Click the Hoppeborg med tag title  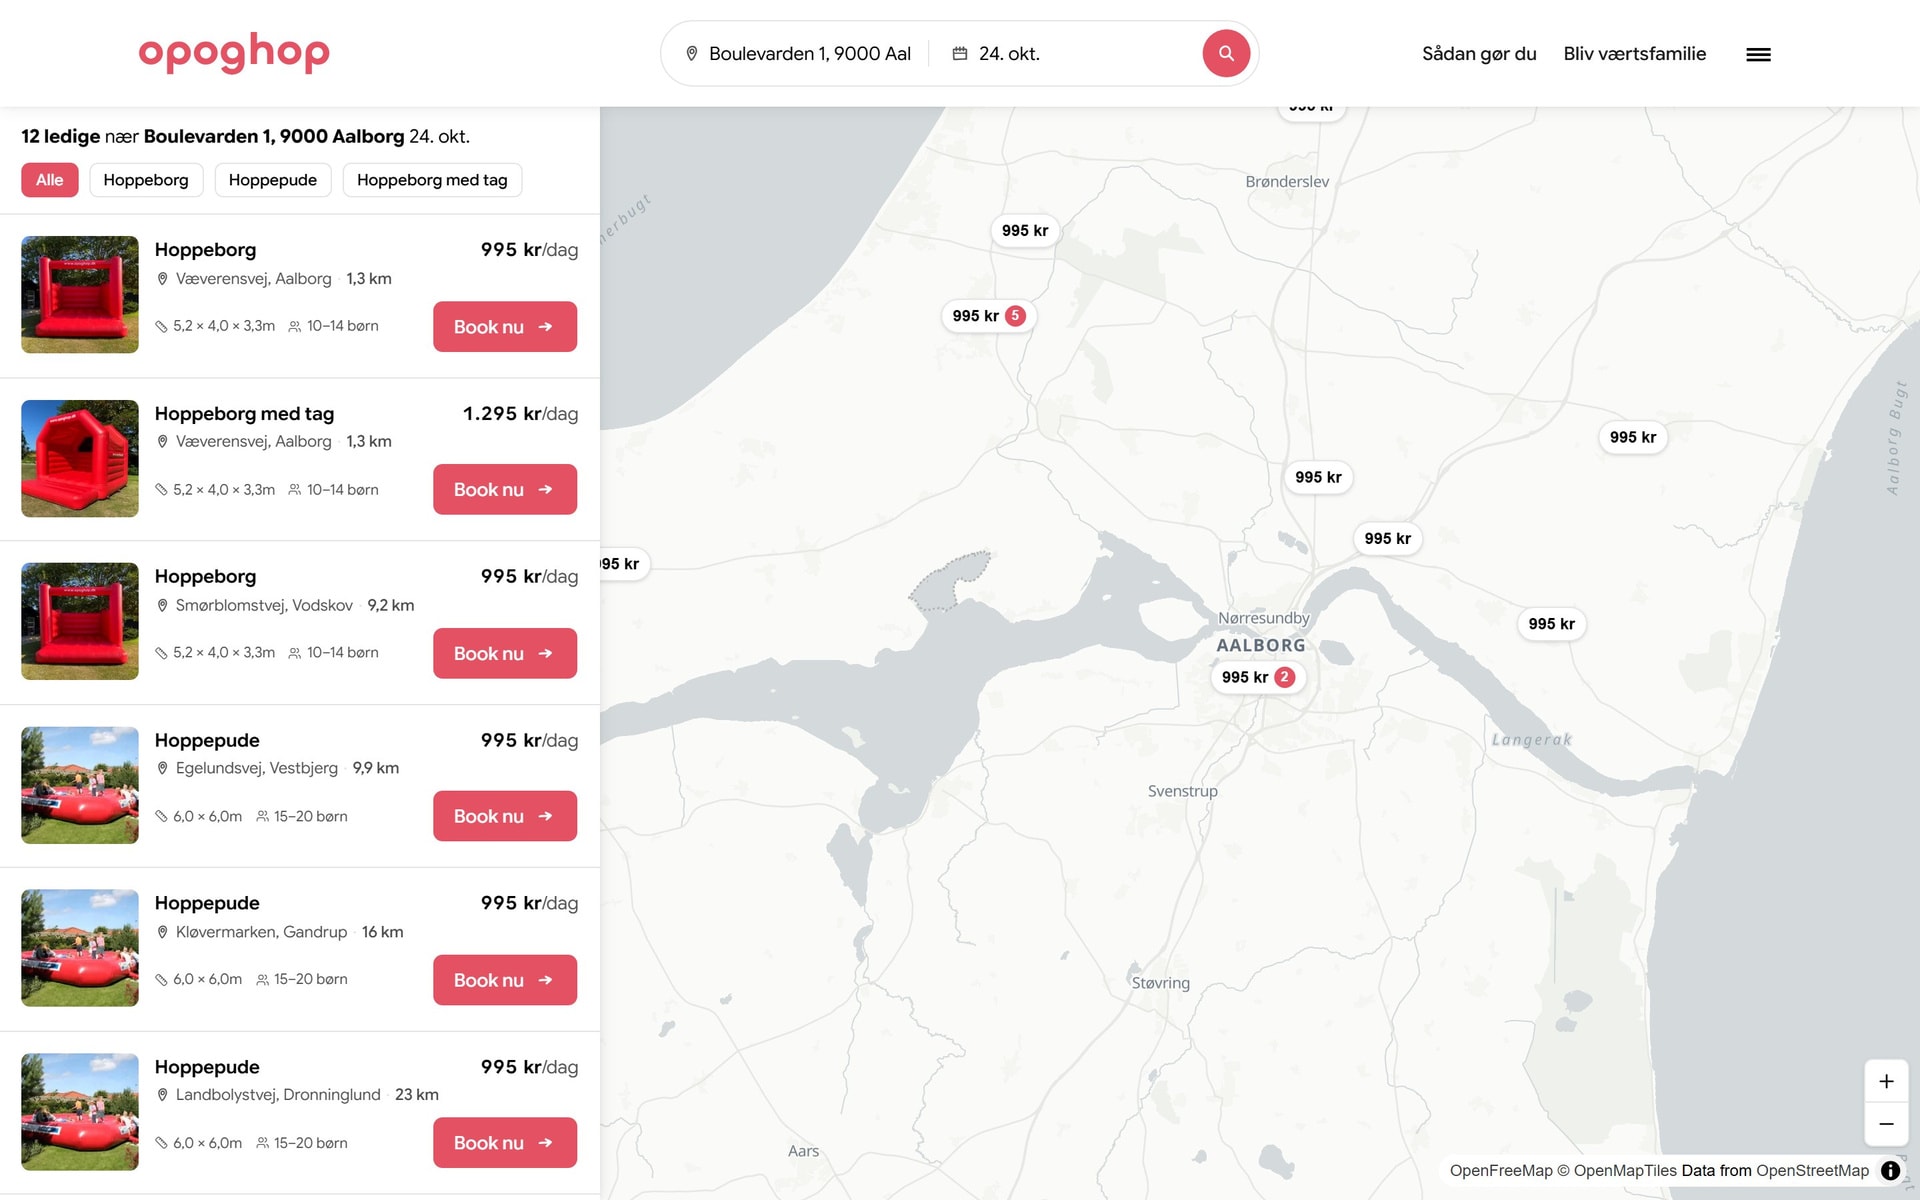pos(244,413)
